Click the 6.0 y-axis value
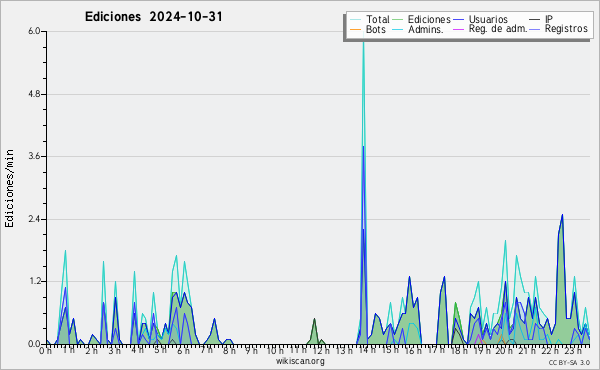The image size is (600, 370). click(34, 31)
